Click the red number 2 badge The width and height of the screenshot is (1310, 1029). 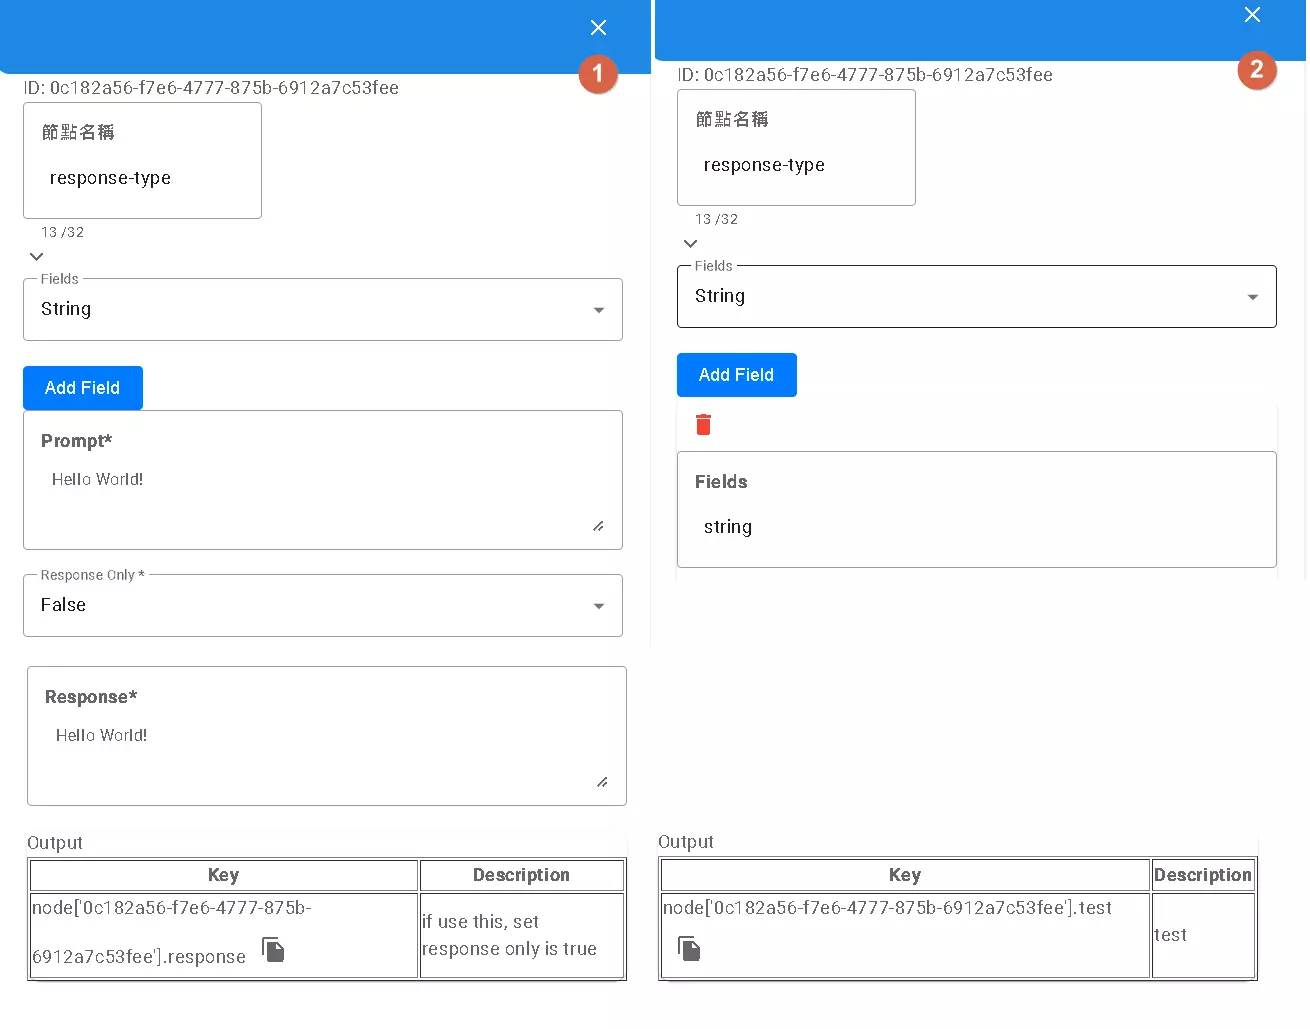tap(1257, 70)
